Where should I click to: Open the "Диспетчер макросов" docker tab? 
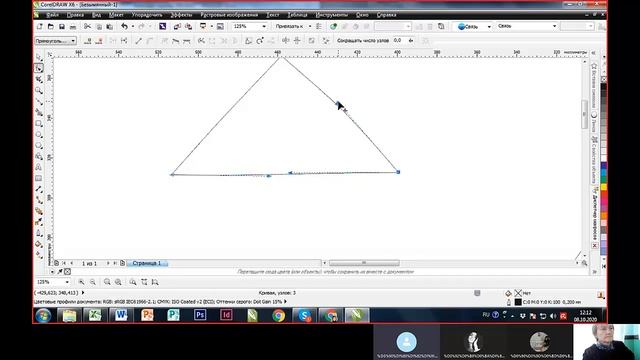(x=594, y=214)
